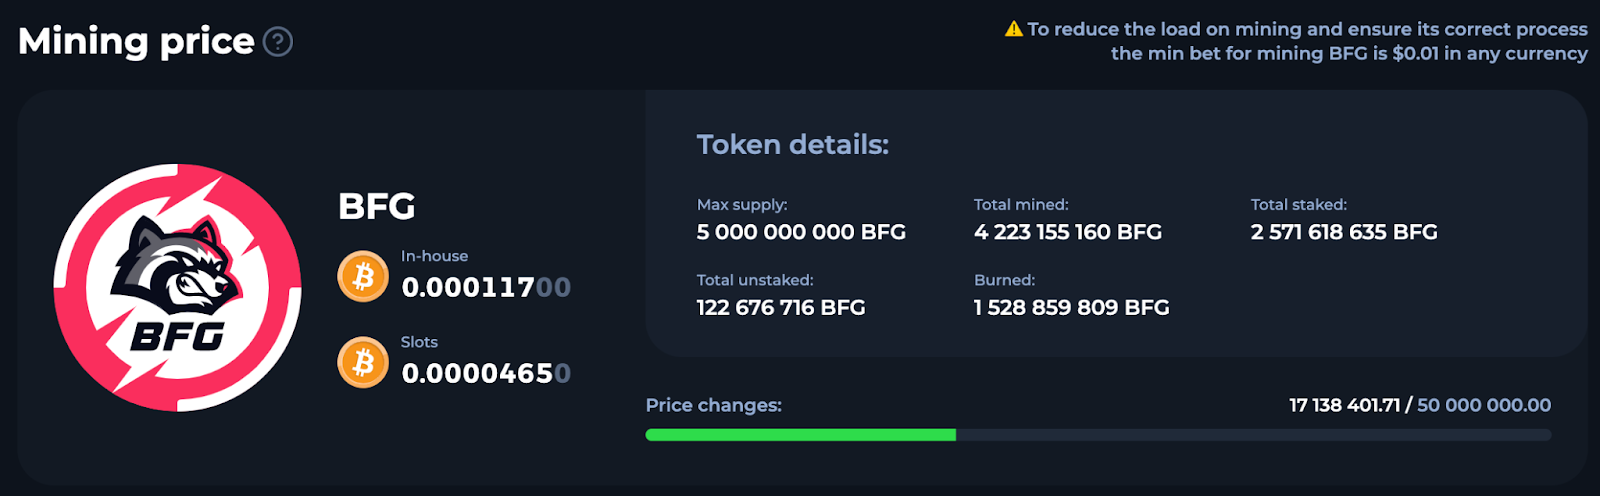Click the large BFG raccoon logo
1600x496 pixels.
click(177, 288)
